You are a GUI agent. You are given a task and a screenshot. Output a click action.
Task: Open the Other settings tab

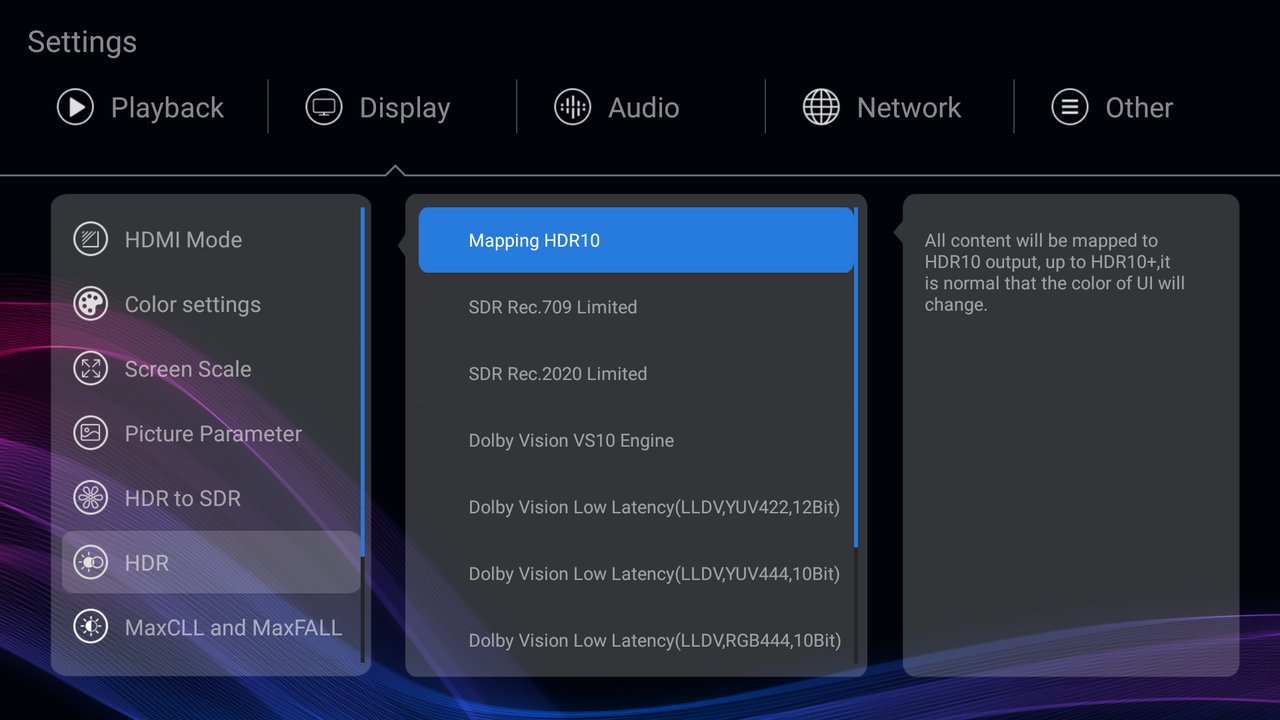[x=1112, y=107]
